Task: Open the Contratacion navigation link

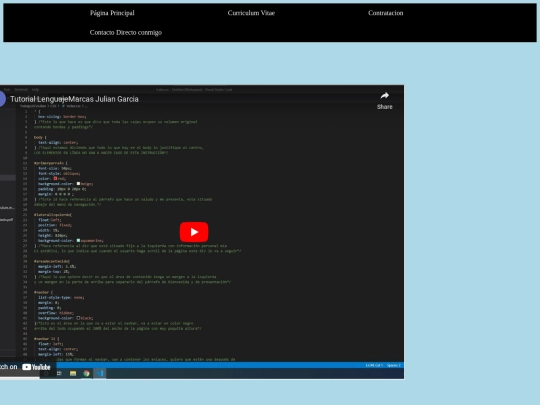Action: click(385, 13)
